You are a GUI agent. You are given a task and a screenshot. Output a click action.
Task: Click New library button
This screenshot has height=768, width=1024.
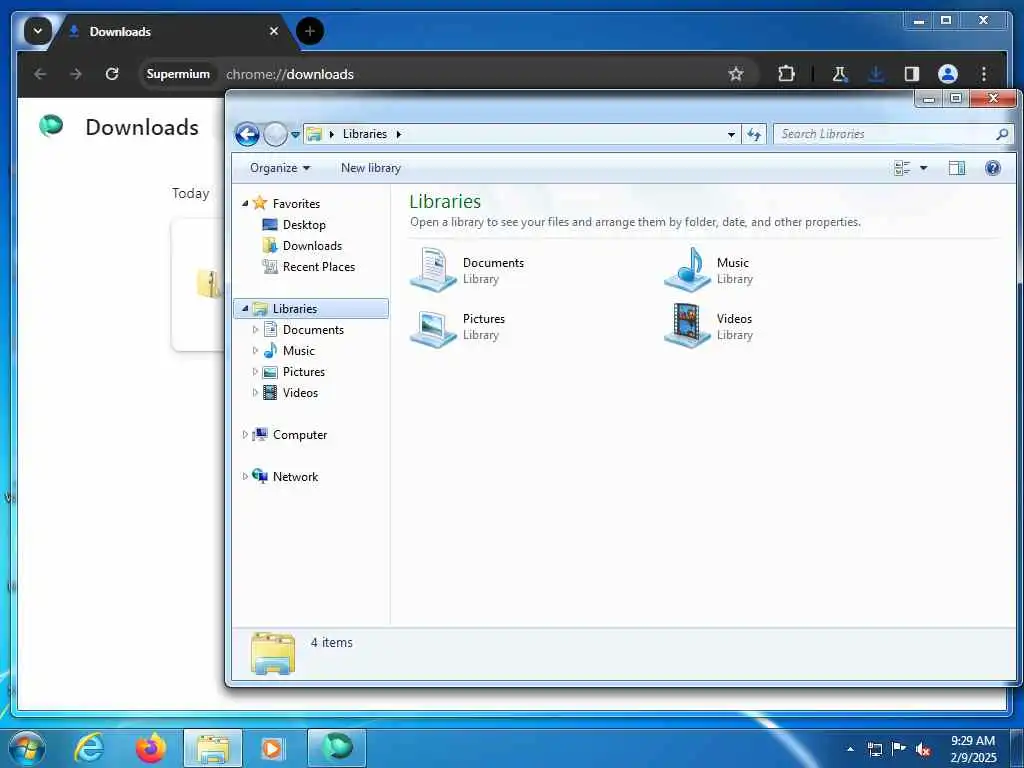click(x=371, y=168)
